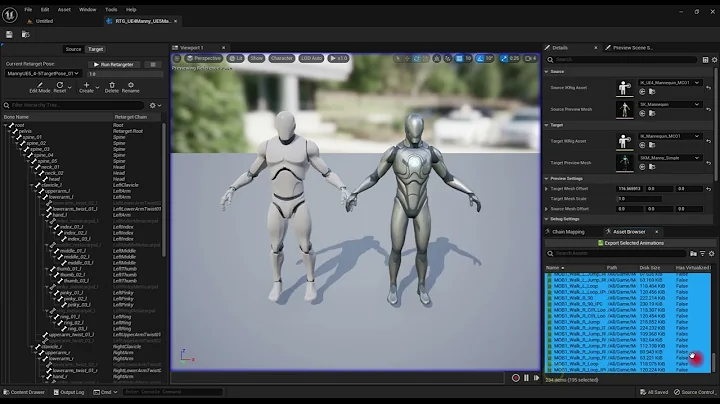Expand the Target Mesh Offset row
Image resolution: width=720 pixels, height=404 pixels.
546,189
